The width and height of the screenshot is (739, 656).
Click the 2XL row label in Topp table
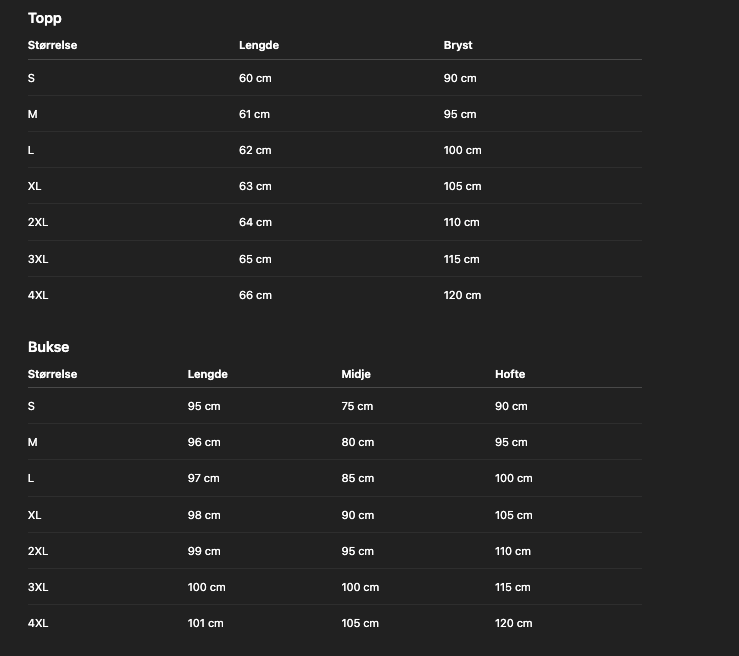pos(38,222)
